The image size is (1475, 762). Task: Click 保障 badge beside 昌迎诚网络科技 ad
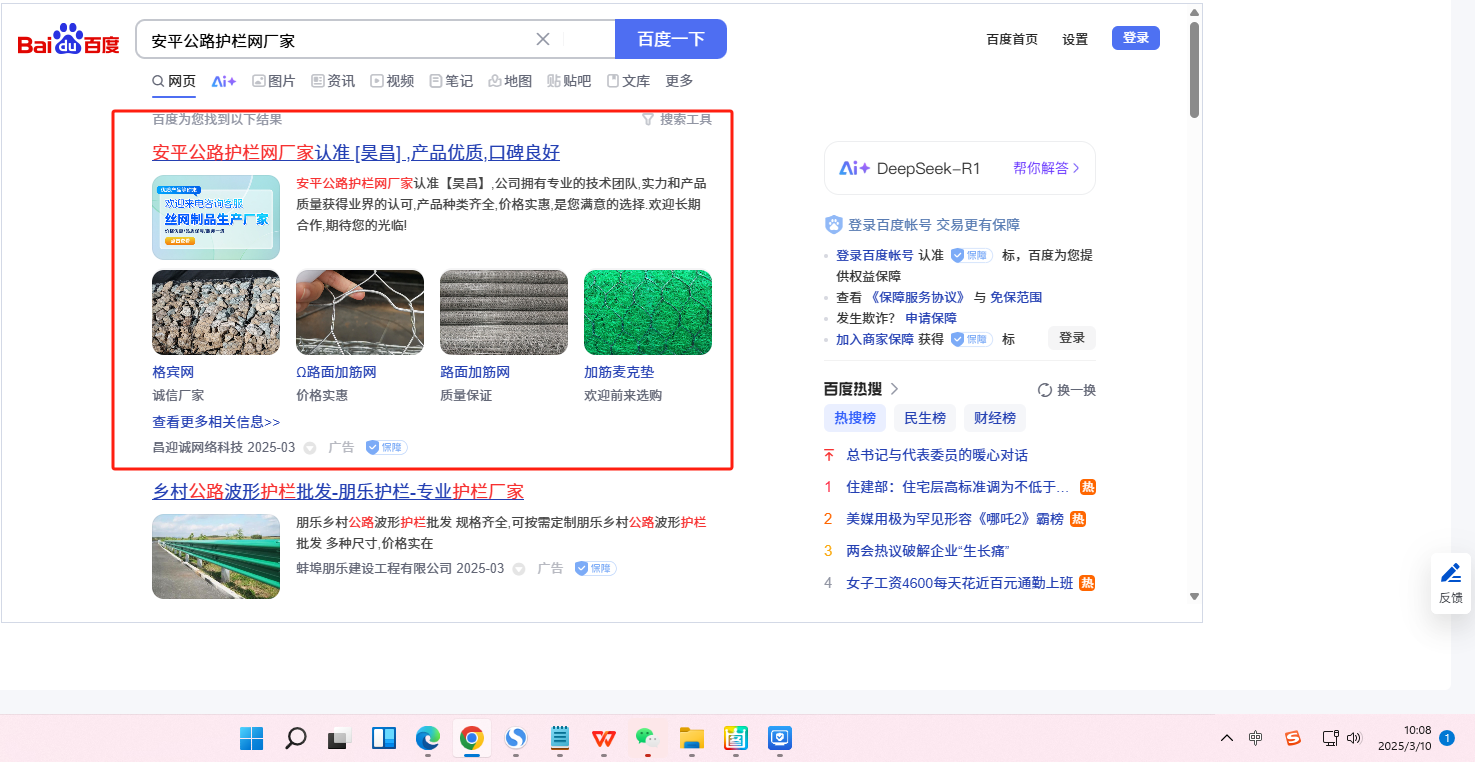[386, 447]
